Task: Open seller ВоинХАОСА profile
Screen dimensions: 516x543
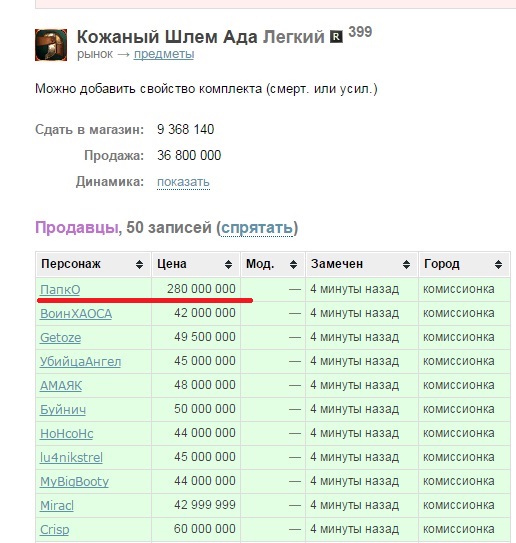Action: [x=76, y=313]
